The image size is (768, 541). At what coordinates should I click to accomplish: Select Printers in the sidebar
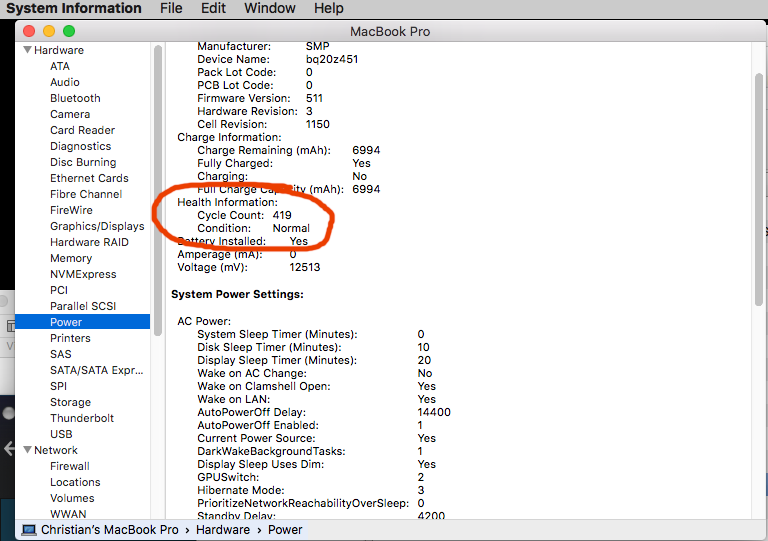point(70,338)
